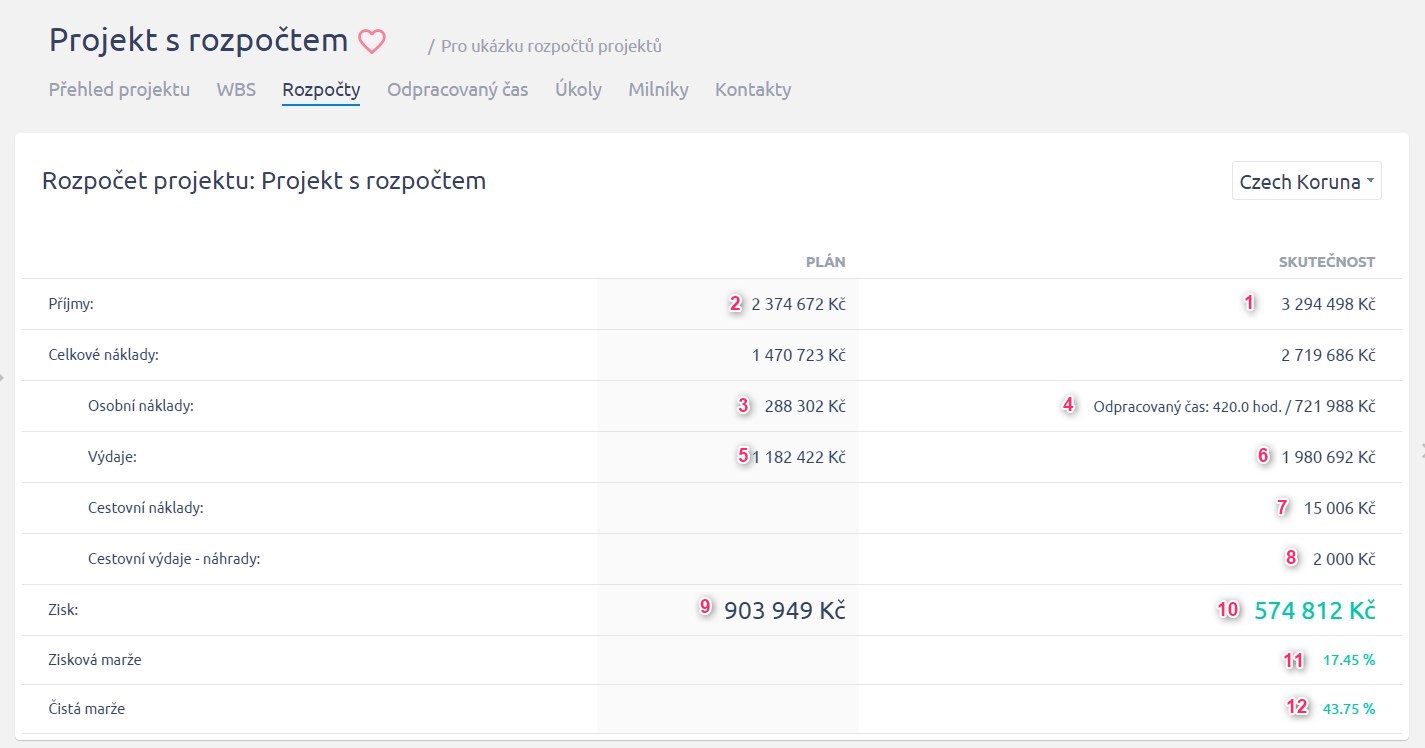The width and height of the screenshot is (1425, 748).
Task: Click the green actual Zisk 574 812 Kč
Action: click(x=1315, y=610)
